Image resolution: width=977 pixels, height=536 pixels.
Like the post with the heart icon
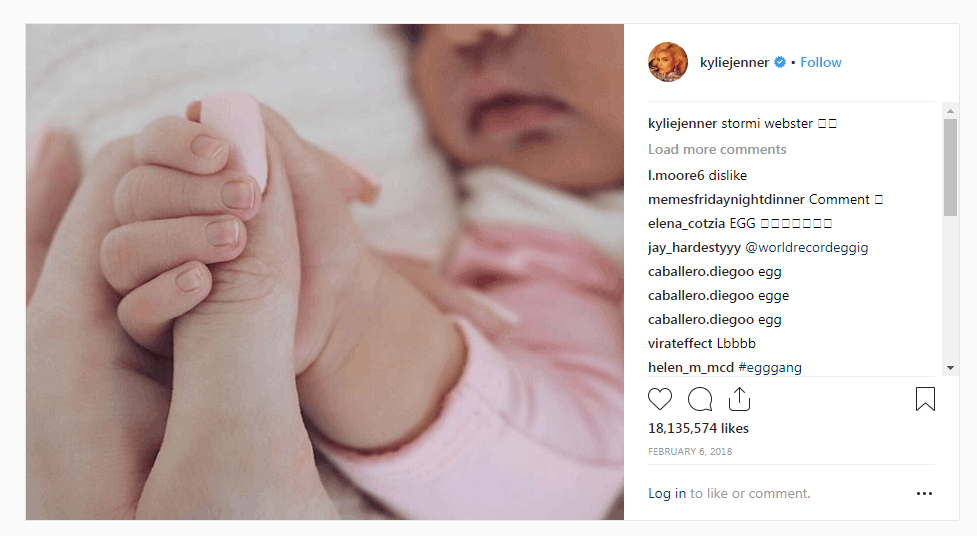[x=660, y=399]
